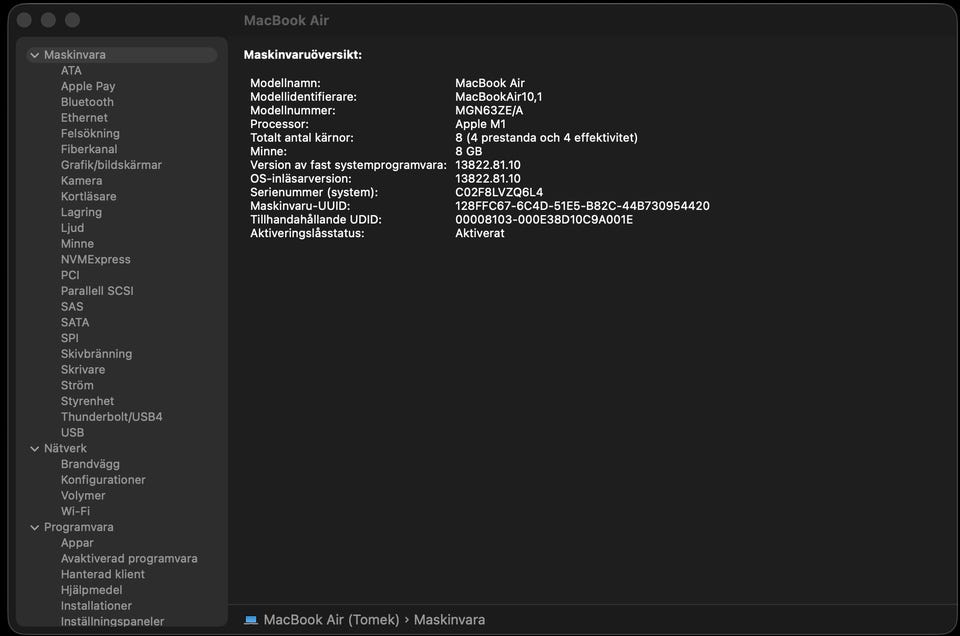The image size is (960, 636).
Task: Select Styrenhet in the sidebar
Action: (x=87, y=401)
